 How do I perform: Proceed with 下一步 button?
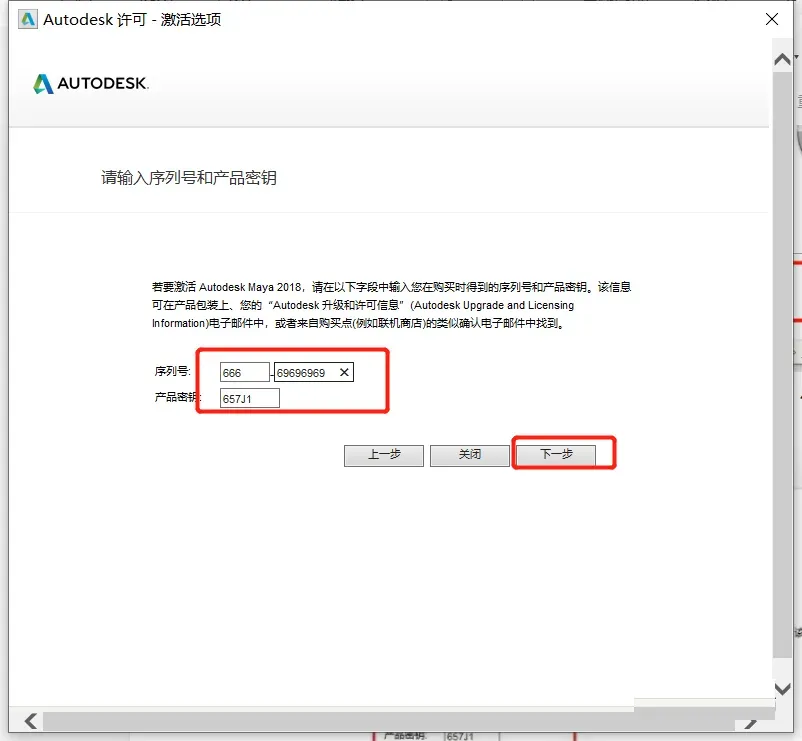click(x=556, y=455)
